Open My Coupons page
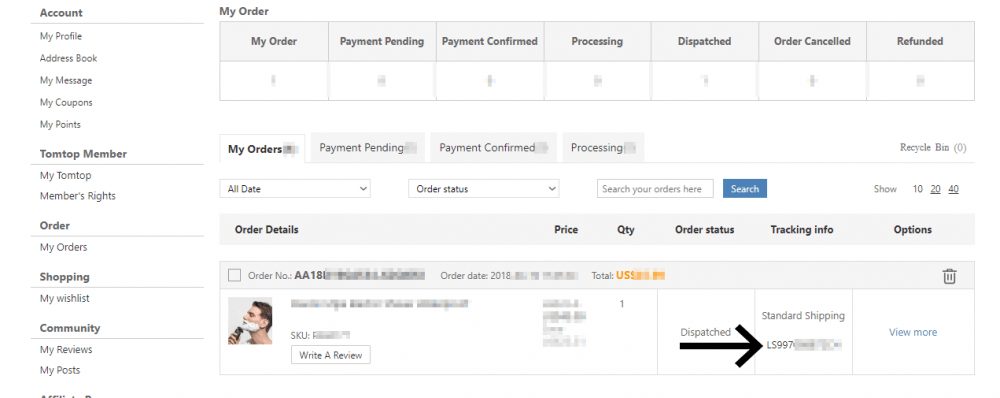Image resolution: width=1000 pixels, height=398 pixels. coord(66,102)
